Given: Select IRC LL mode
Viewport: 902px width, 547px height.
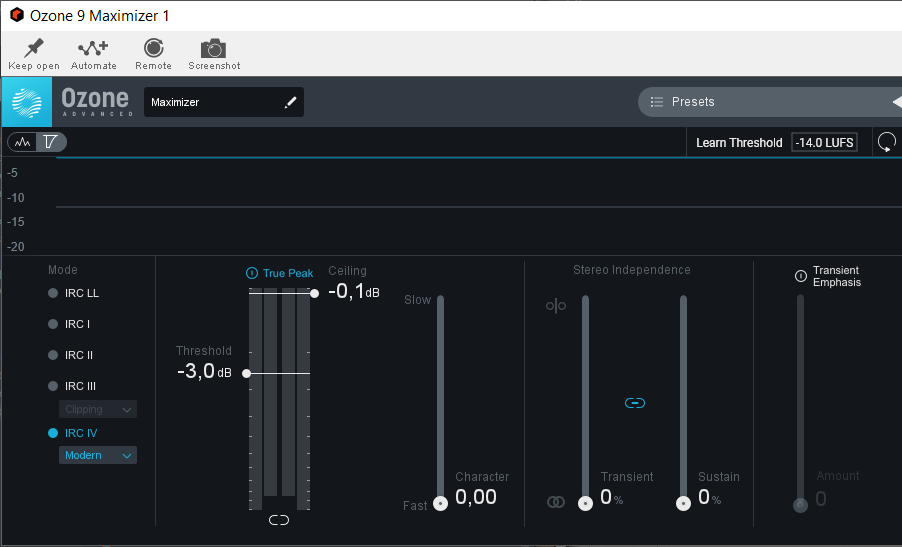Looking at the screenshot, I should [x=74, y=293].
